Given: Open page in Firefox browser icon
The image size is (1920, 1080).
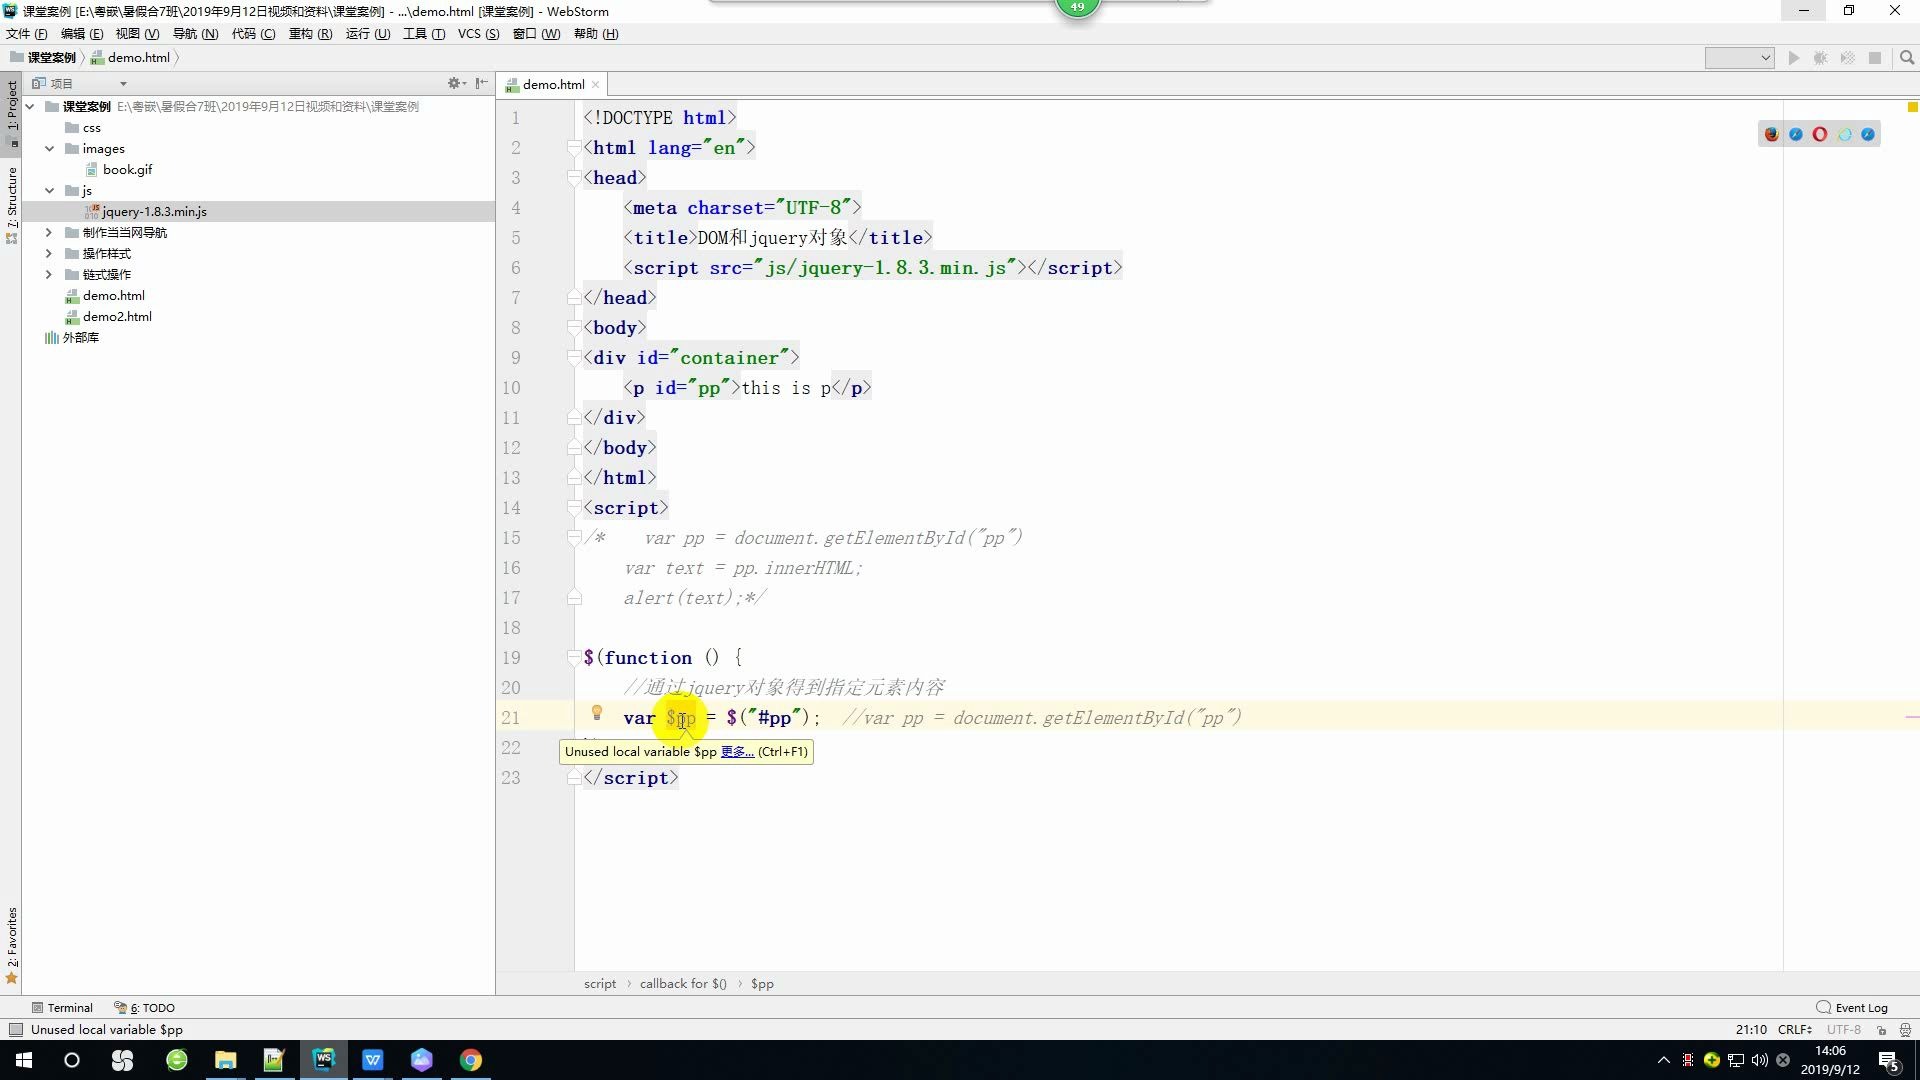Looking at the screenshot, I should click(x=1771, y=134).
